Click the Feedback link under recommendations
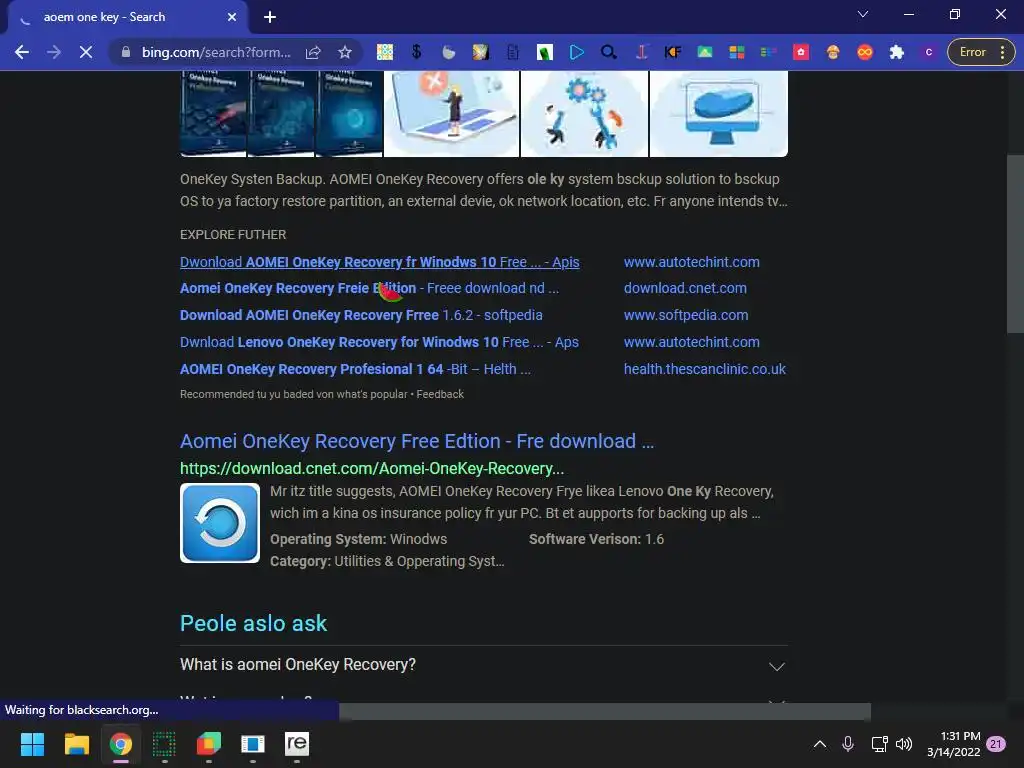The width and height of the screenshot is (1024, 768). [440, 394]
